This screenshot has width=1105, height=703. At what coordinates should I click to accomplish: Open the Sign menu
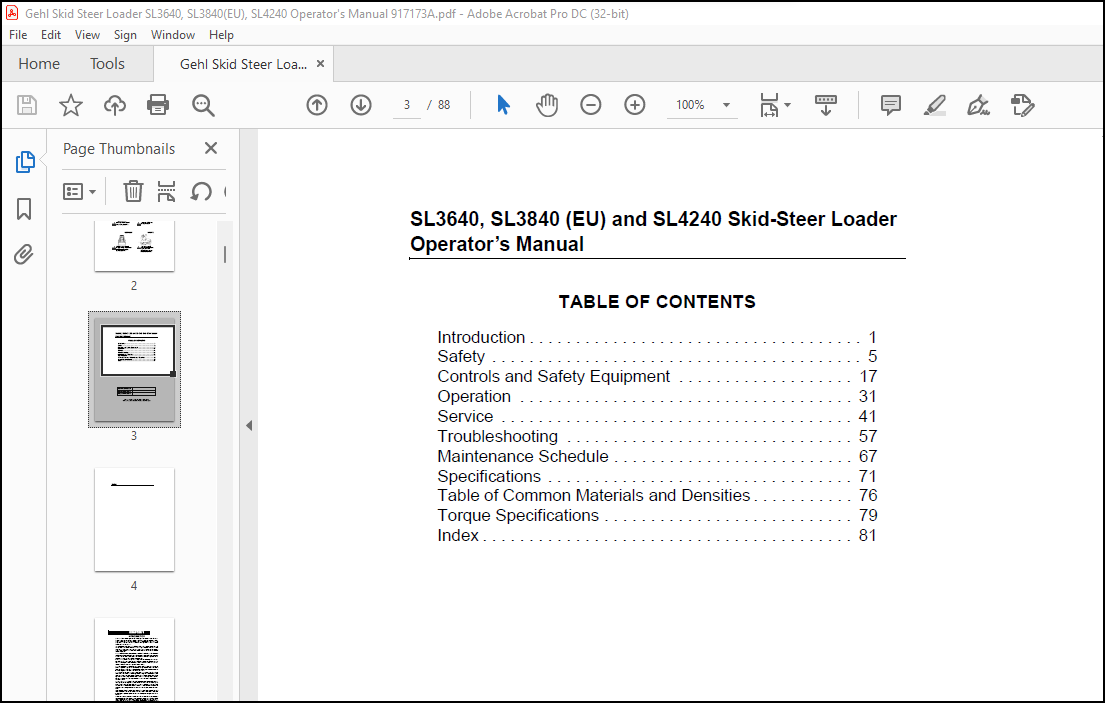pos(125,35)
